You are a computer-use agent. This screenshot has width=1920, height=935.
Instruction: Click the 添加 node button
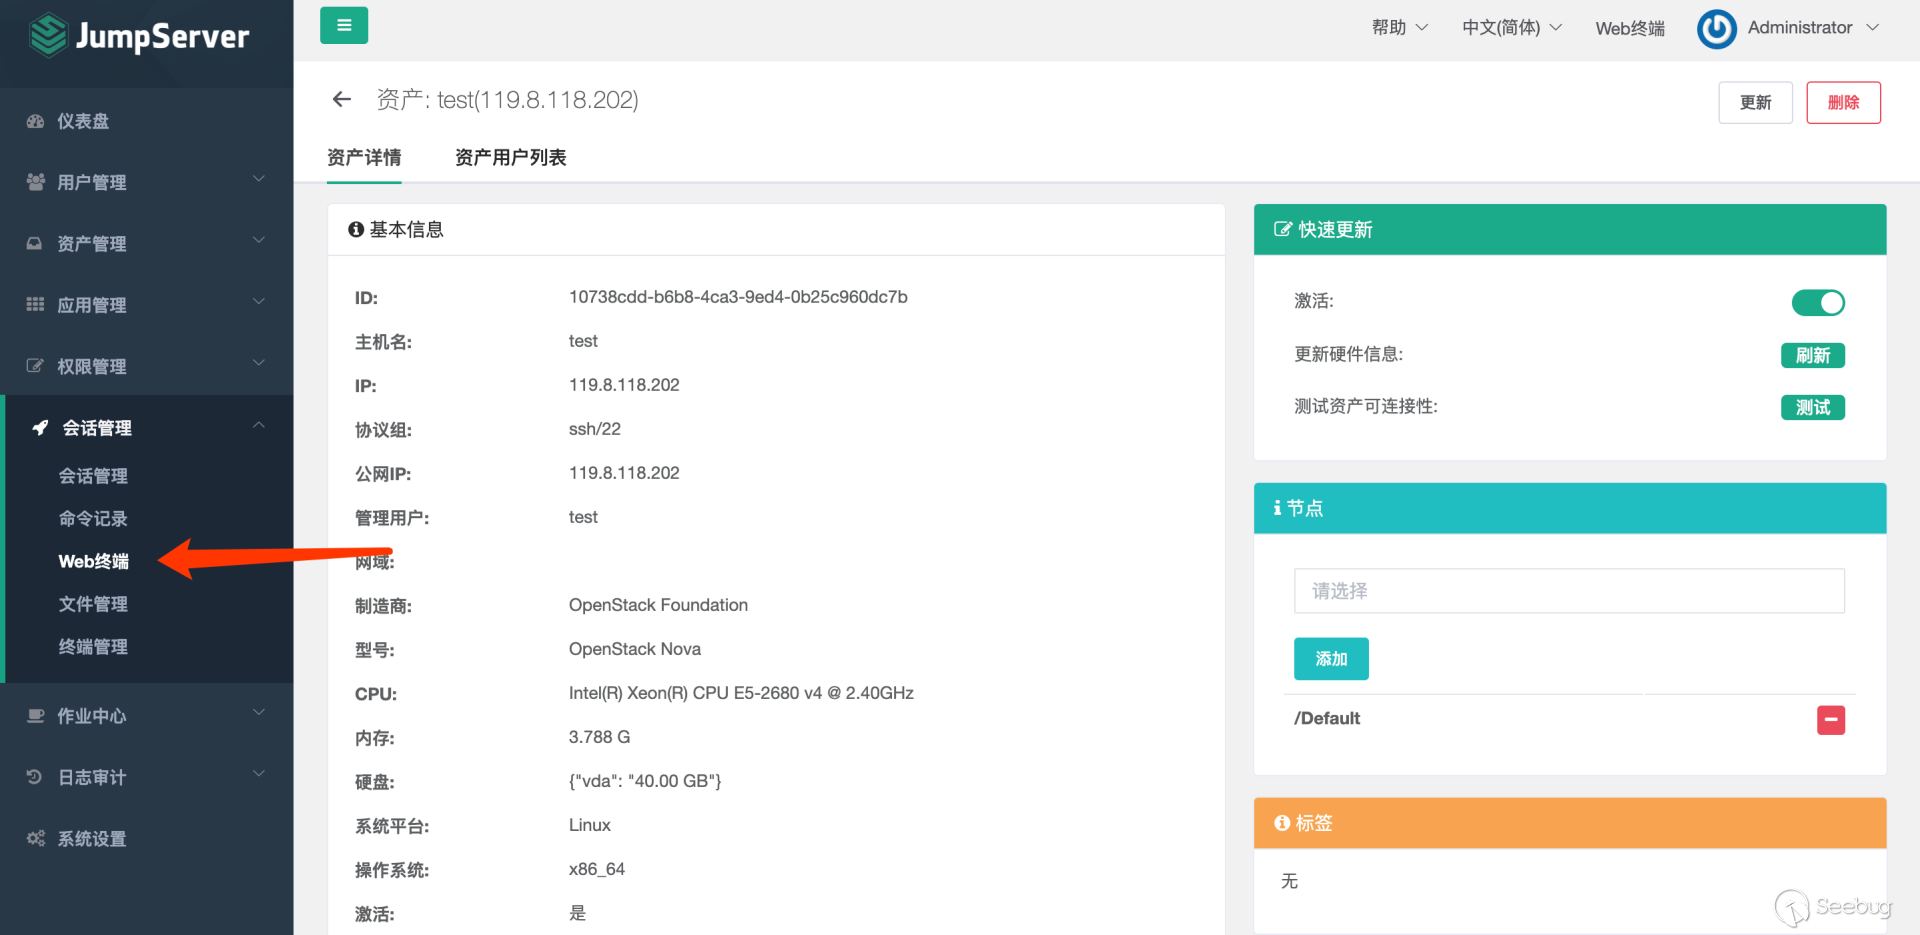coord(1331,659)
